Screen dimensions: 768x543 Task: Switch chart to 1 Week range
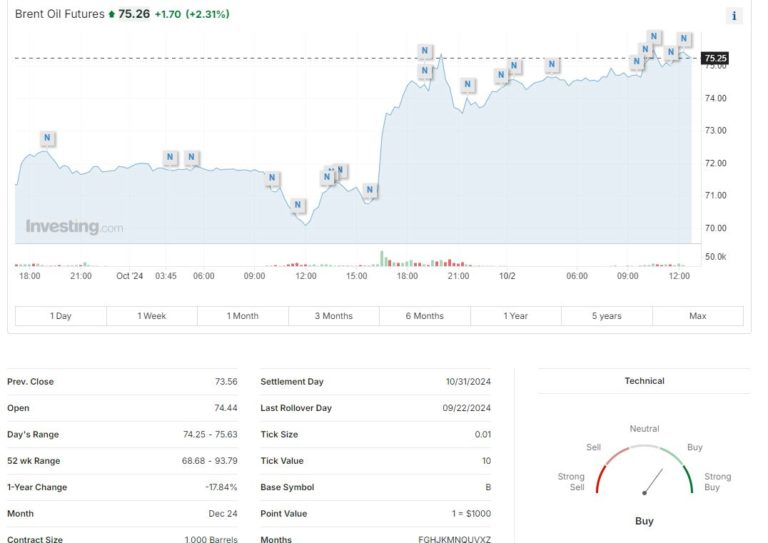[x=152, y=316]
